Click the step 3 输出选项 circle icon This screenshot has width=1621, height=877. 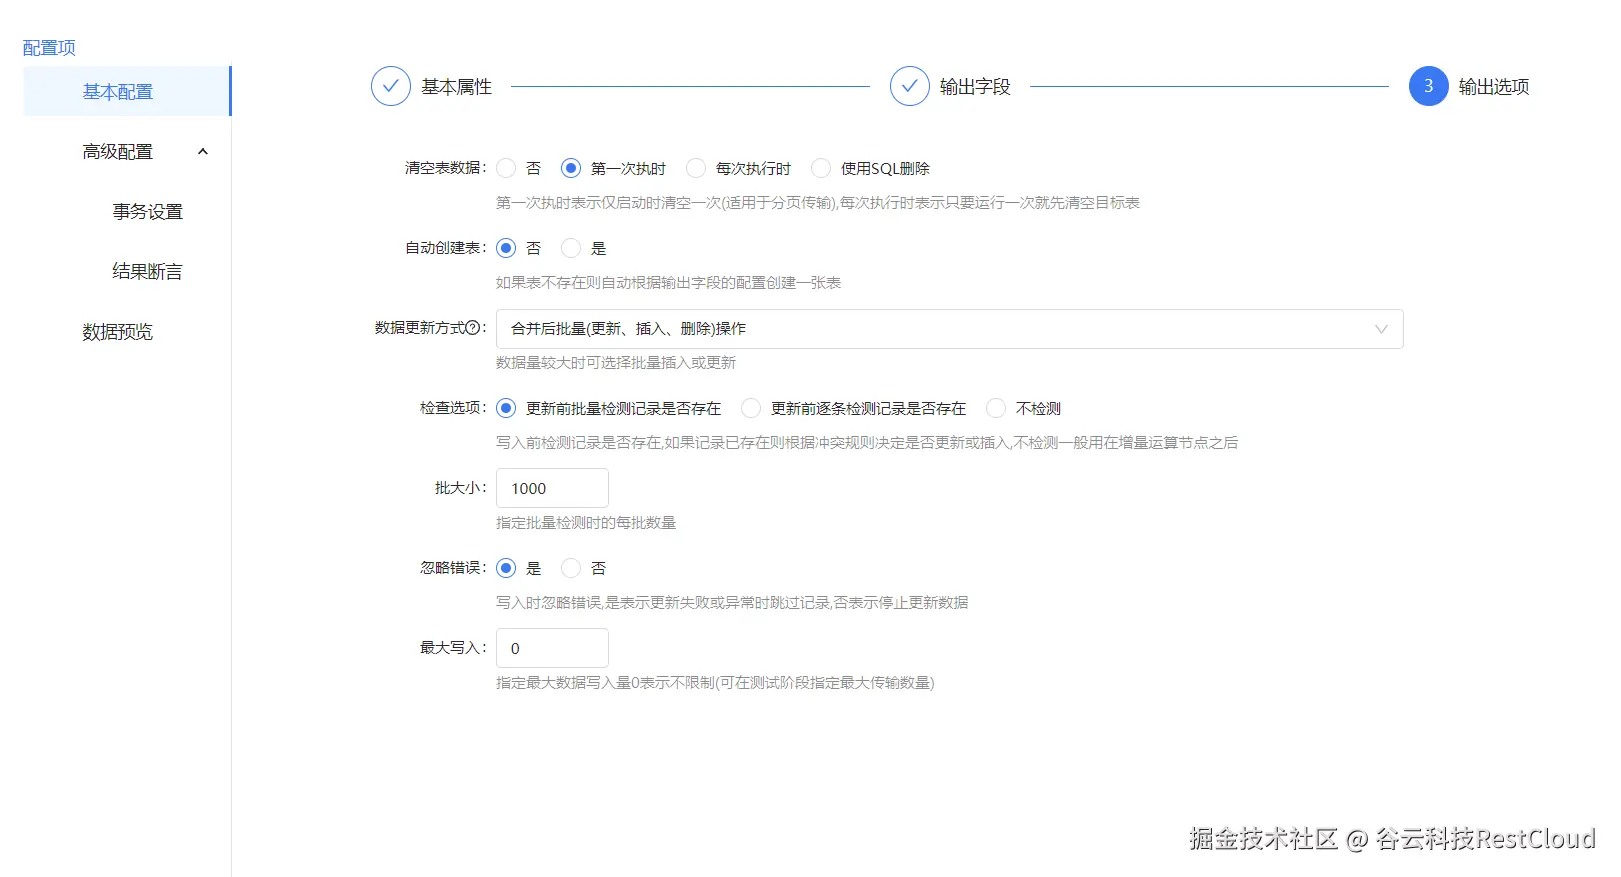click(1428, 87)
